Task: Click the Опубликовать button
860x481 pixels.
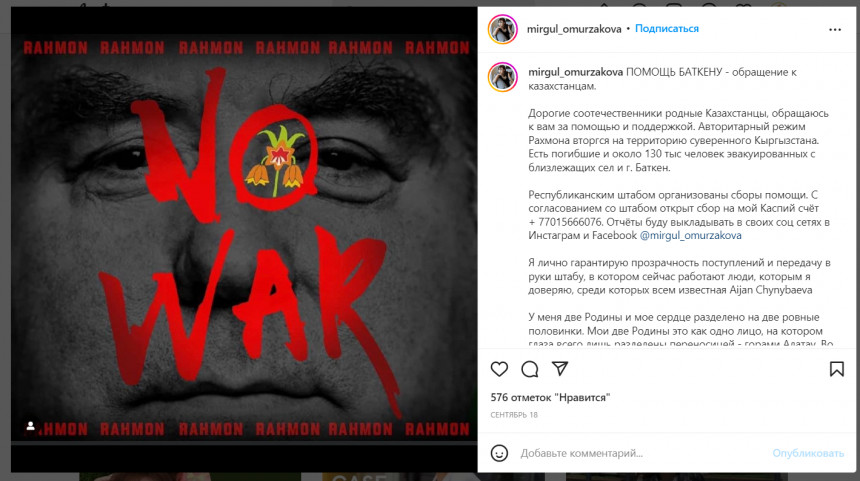Action: pyautogui.click(x=808, y=453)
